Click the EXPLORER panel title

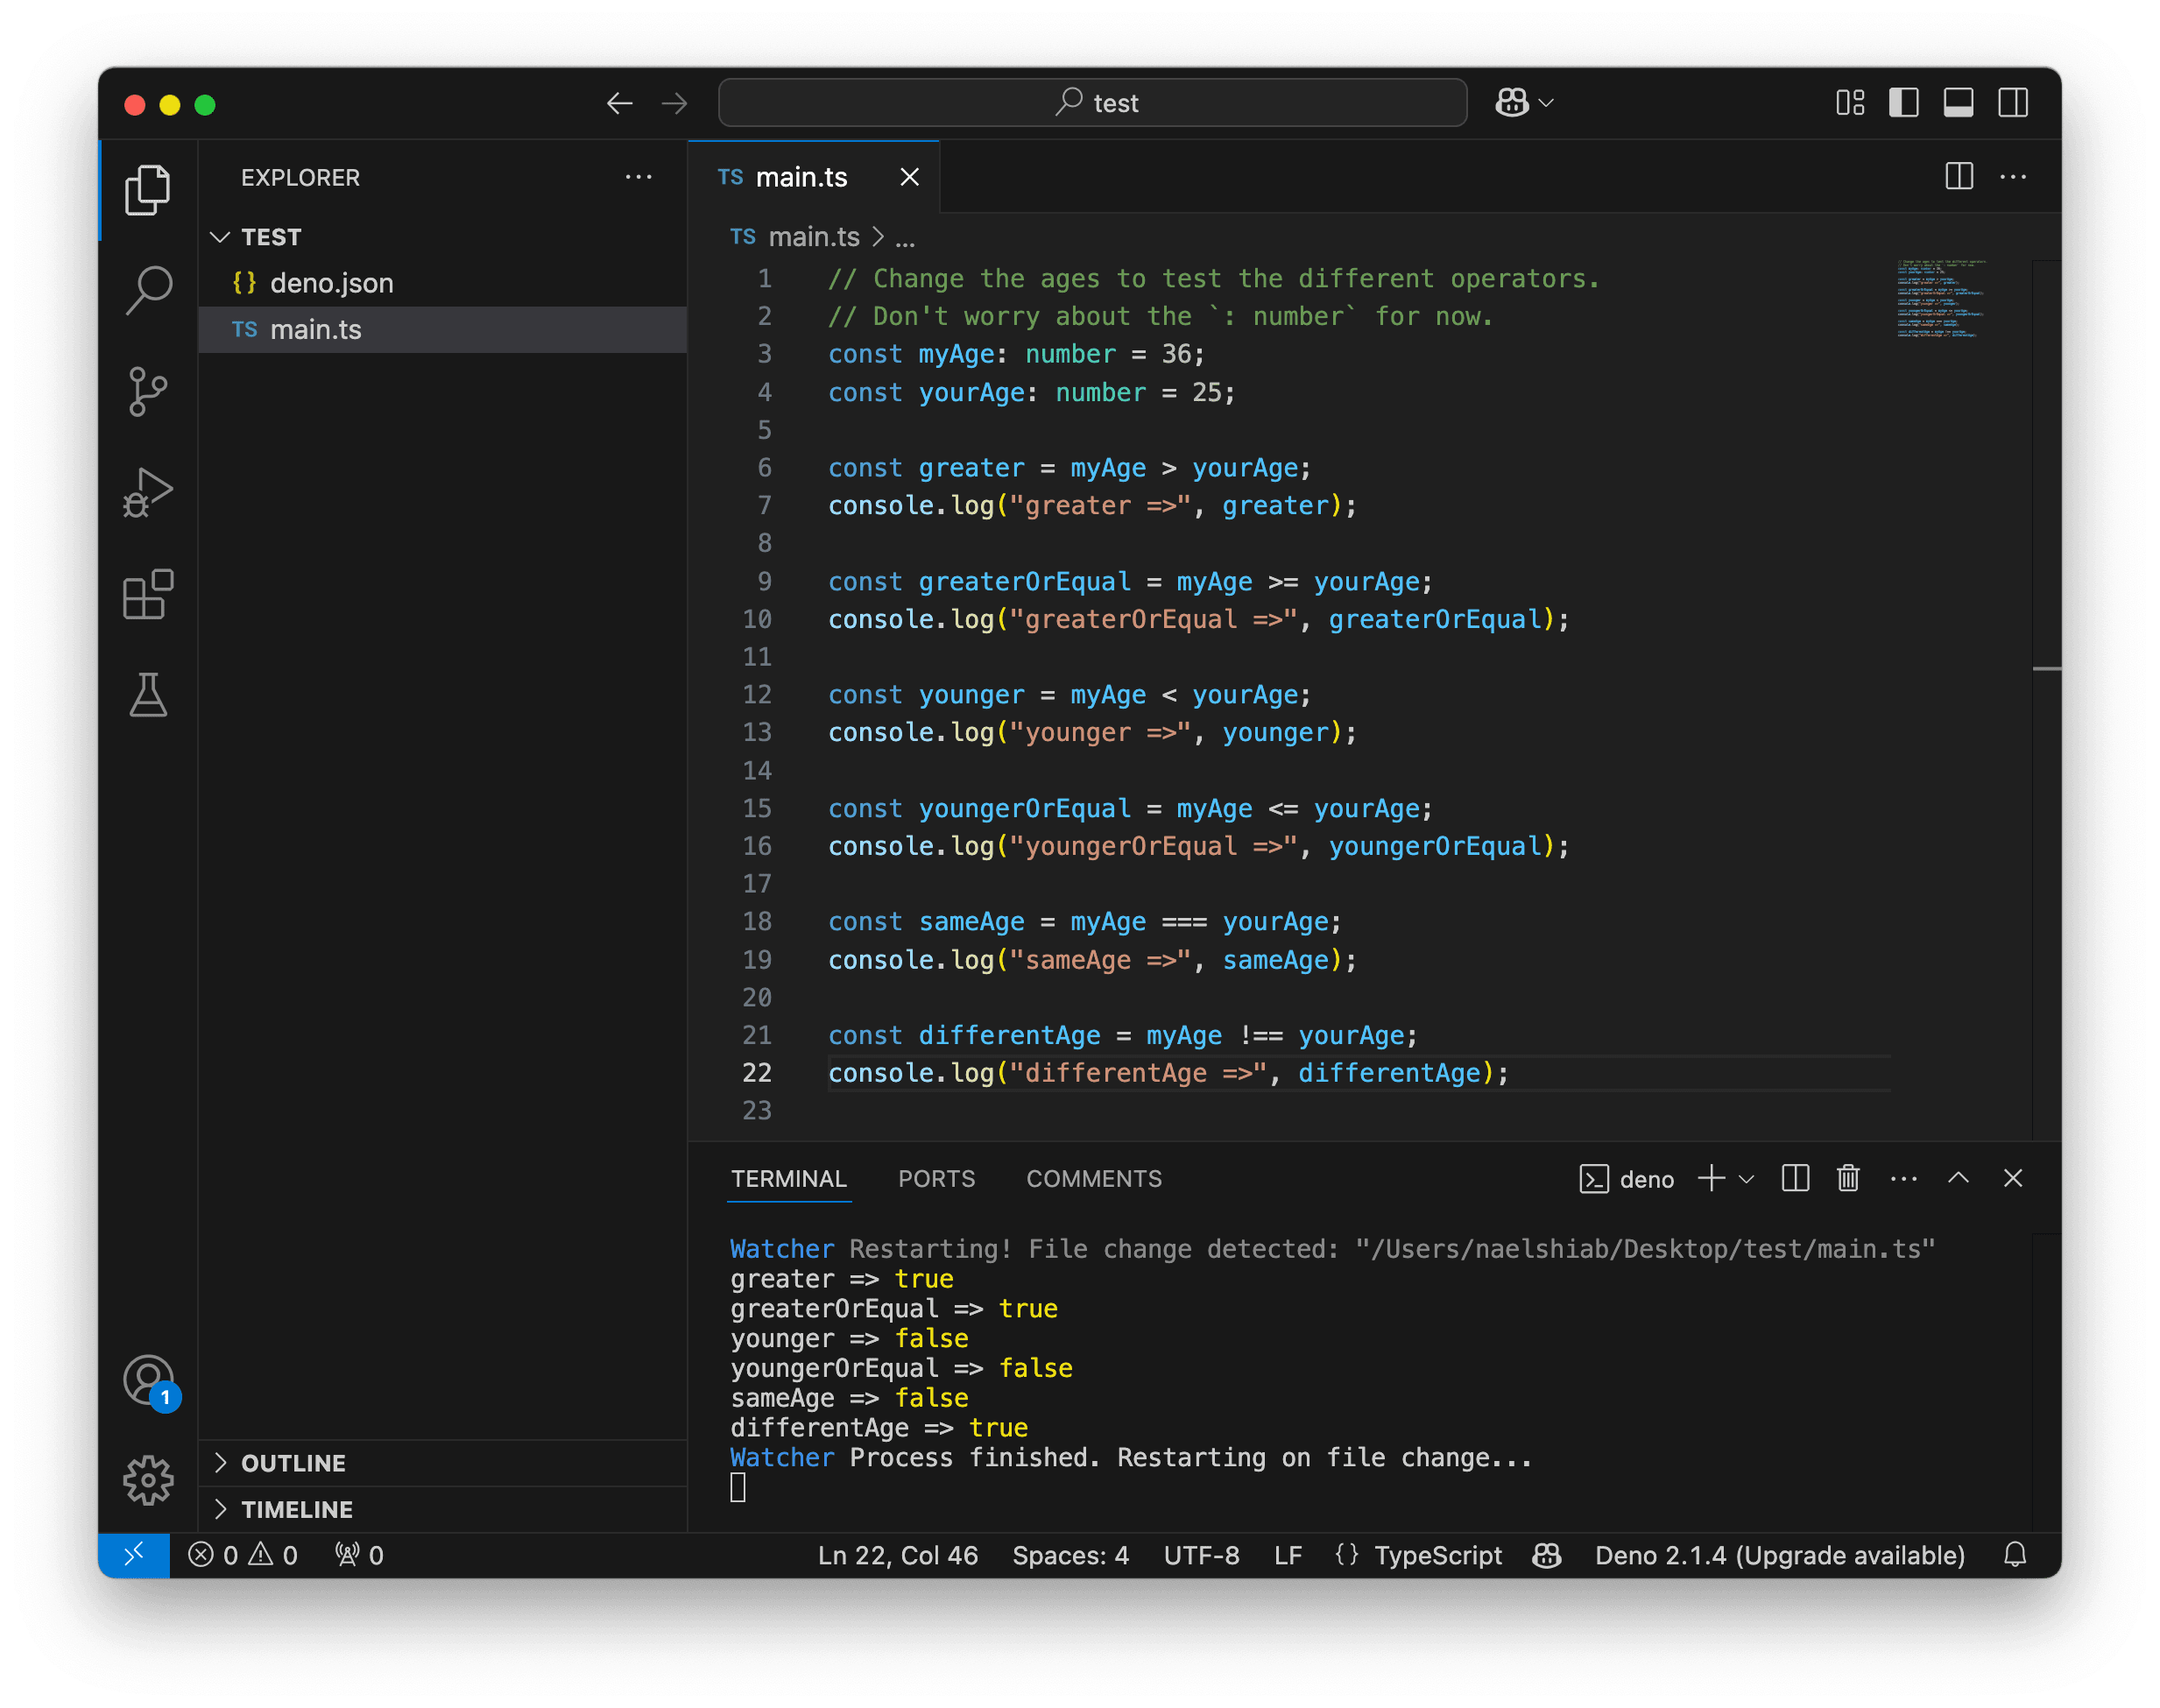point(300,177)
